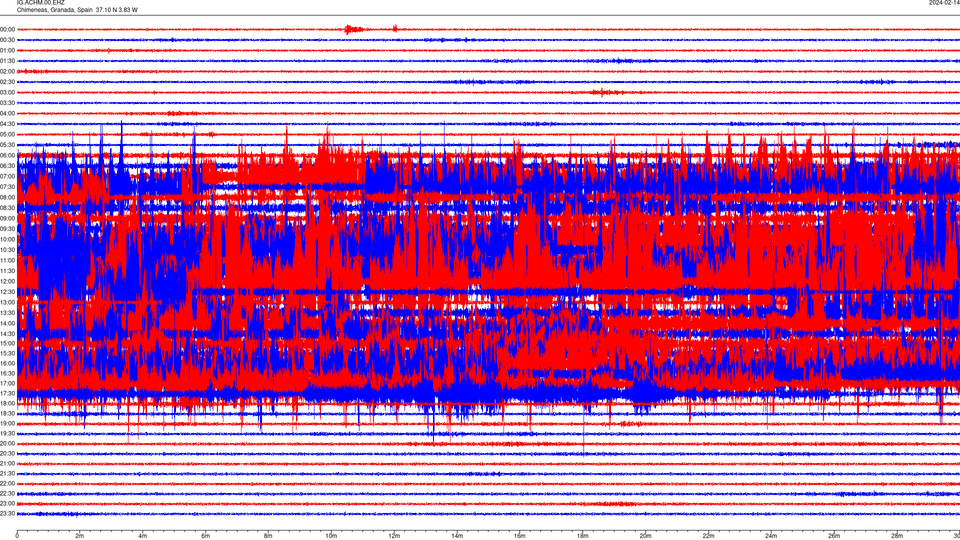Select the 07:30 time label
The image size is (960, 540).
[7, 187]
